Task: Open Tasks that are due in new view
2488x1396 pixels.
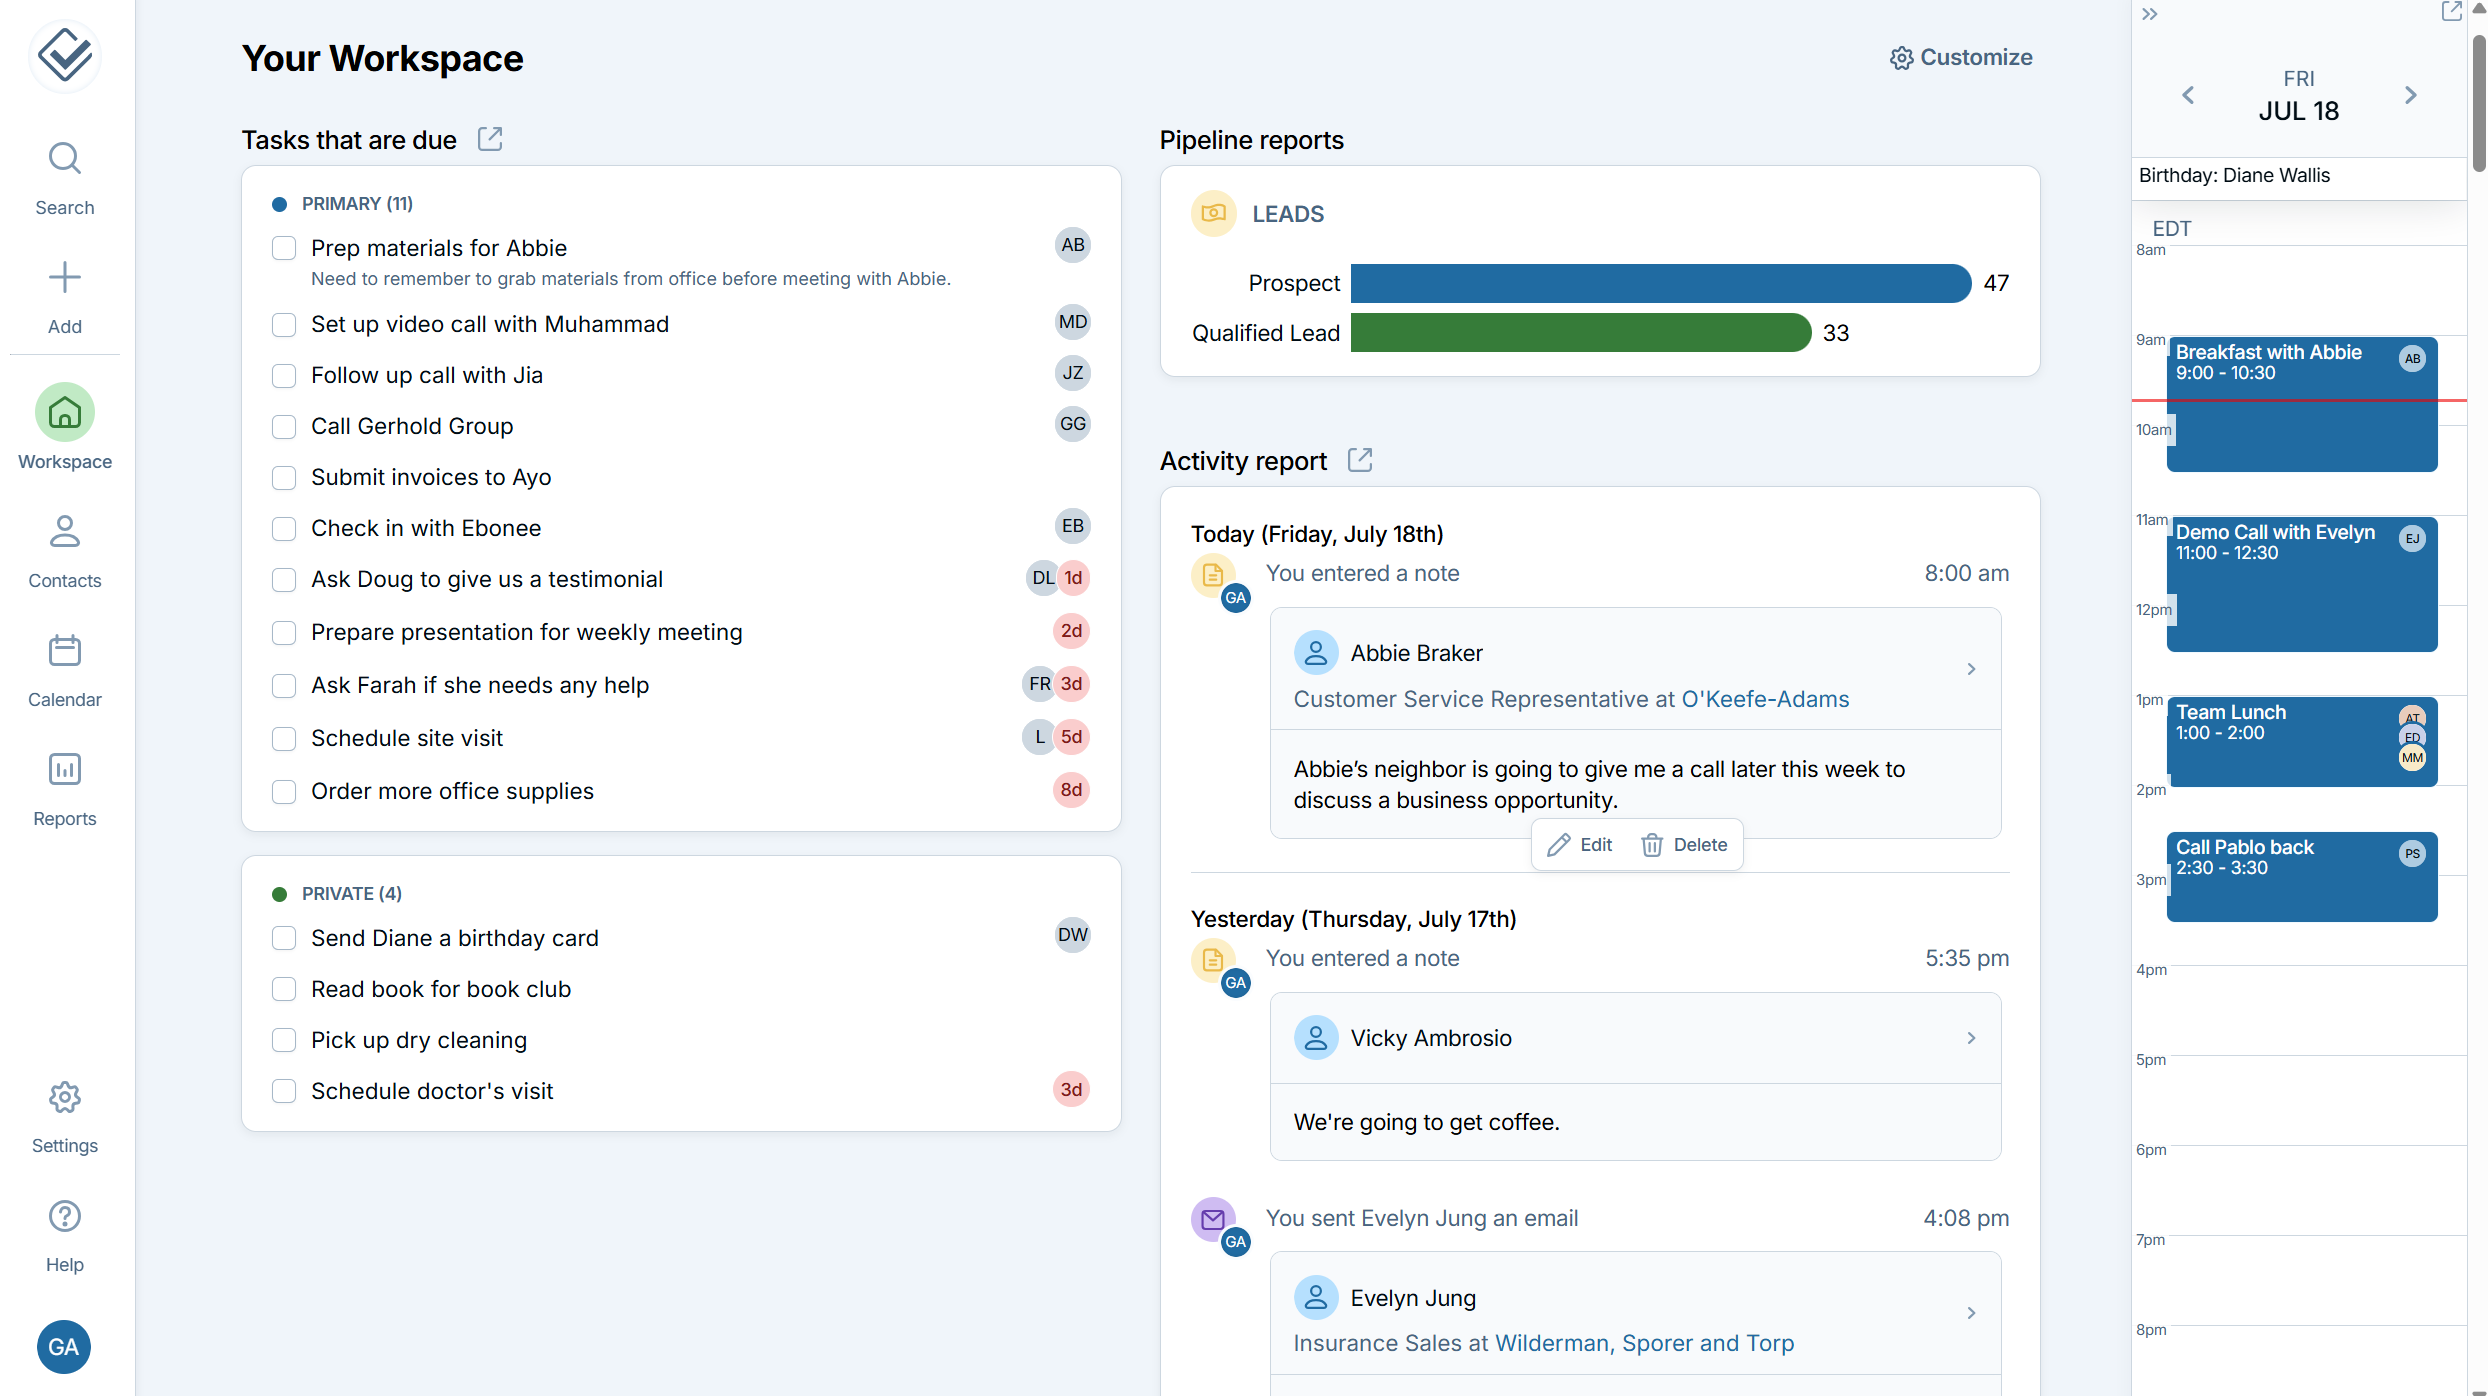Action: coord(489,139)
